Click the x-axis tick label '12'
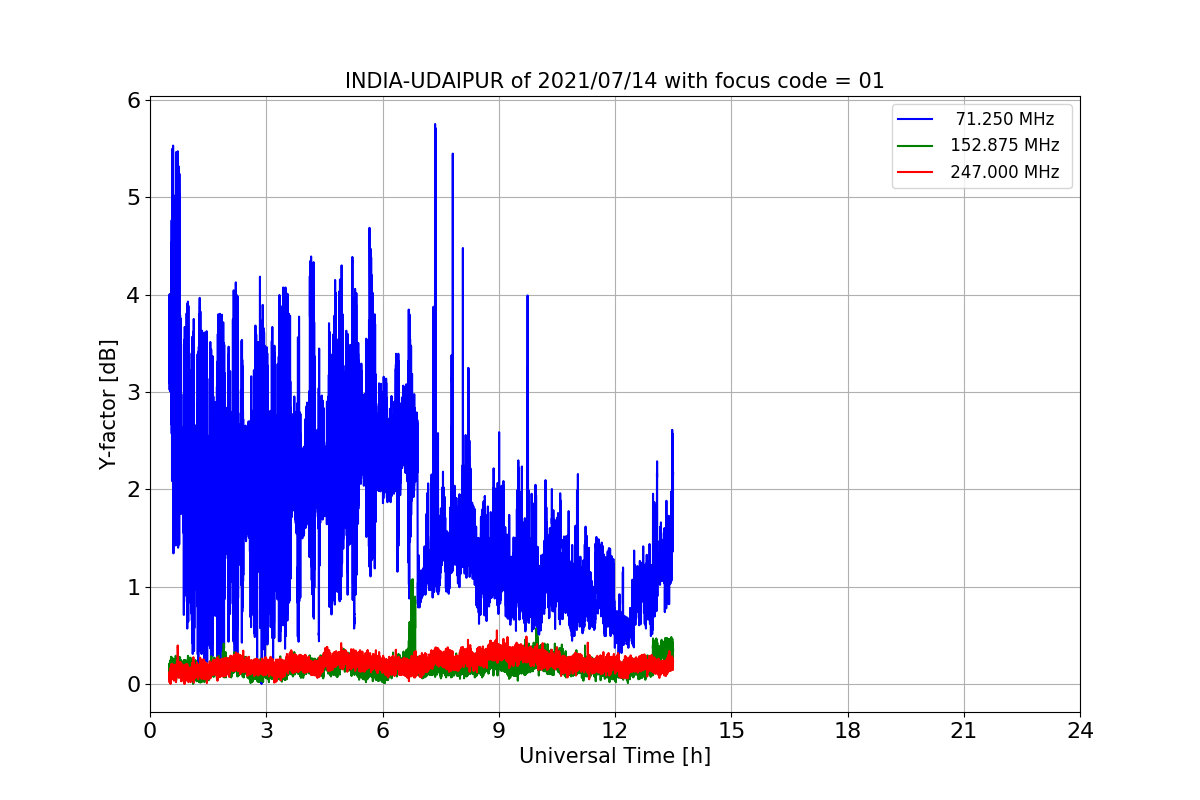 click(615, 730)
